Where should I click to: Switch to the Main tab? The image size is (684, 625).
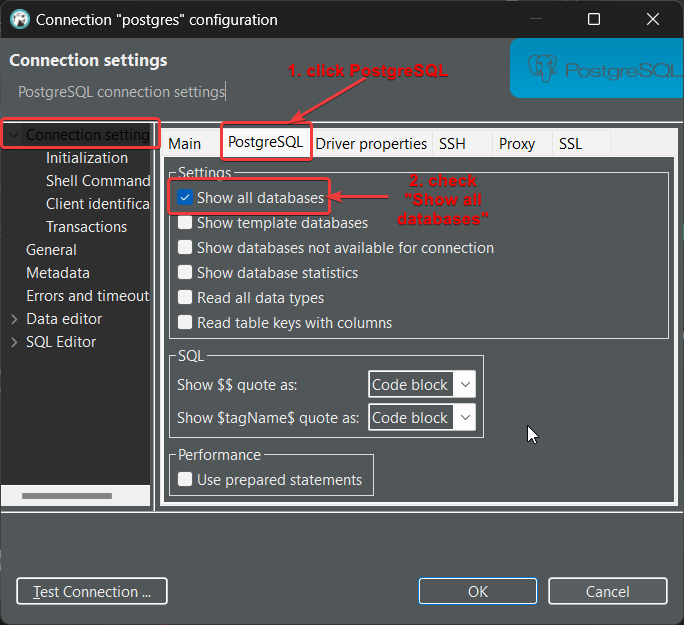coord(185,144)
